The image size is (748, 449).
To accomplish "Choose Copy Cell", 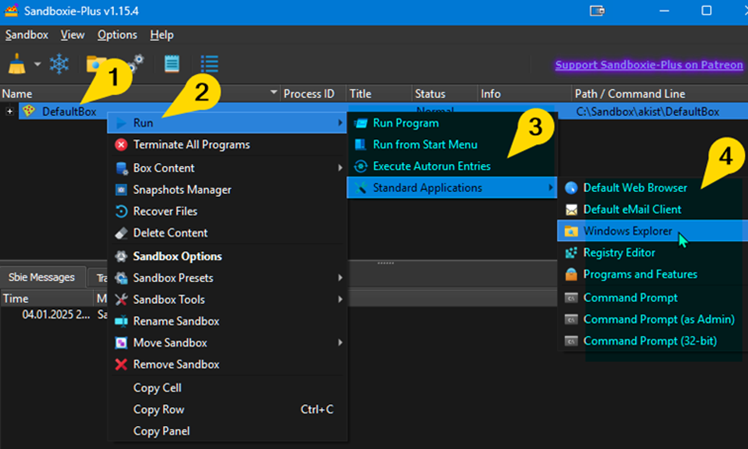I will coord(157,388).
